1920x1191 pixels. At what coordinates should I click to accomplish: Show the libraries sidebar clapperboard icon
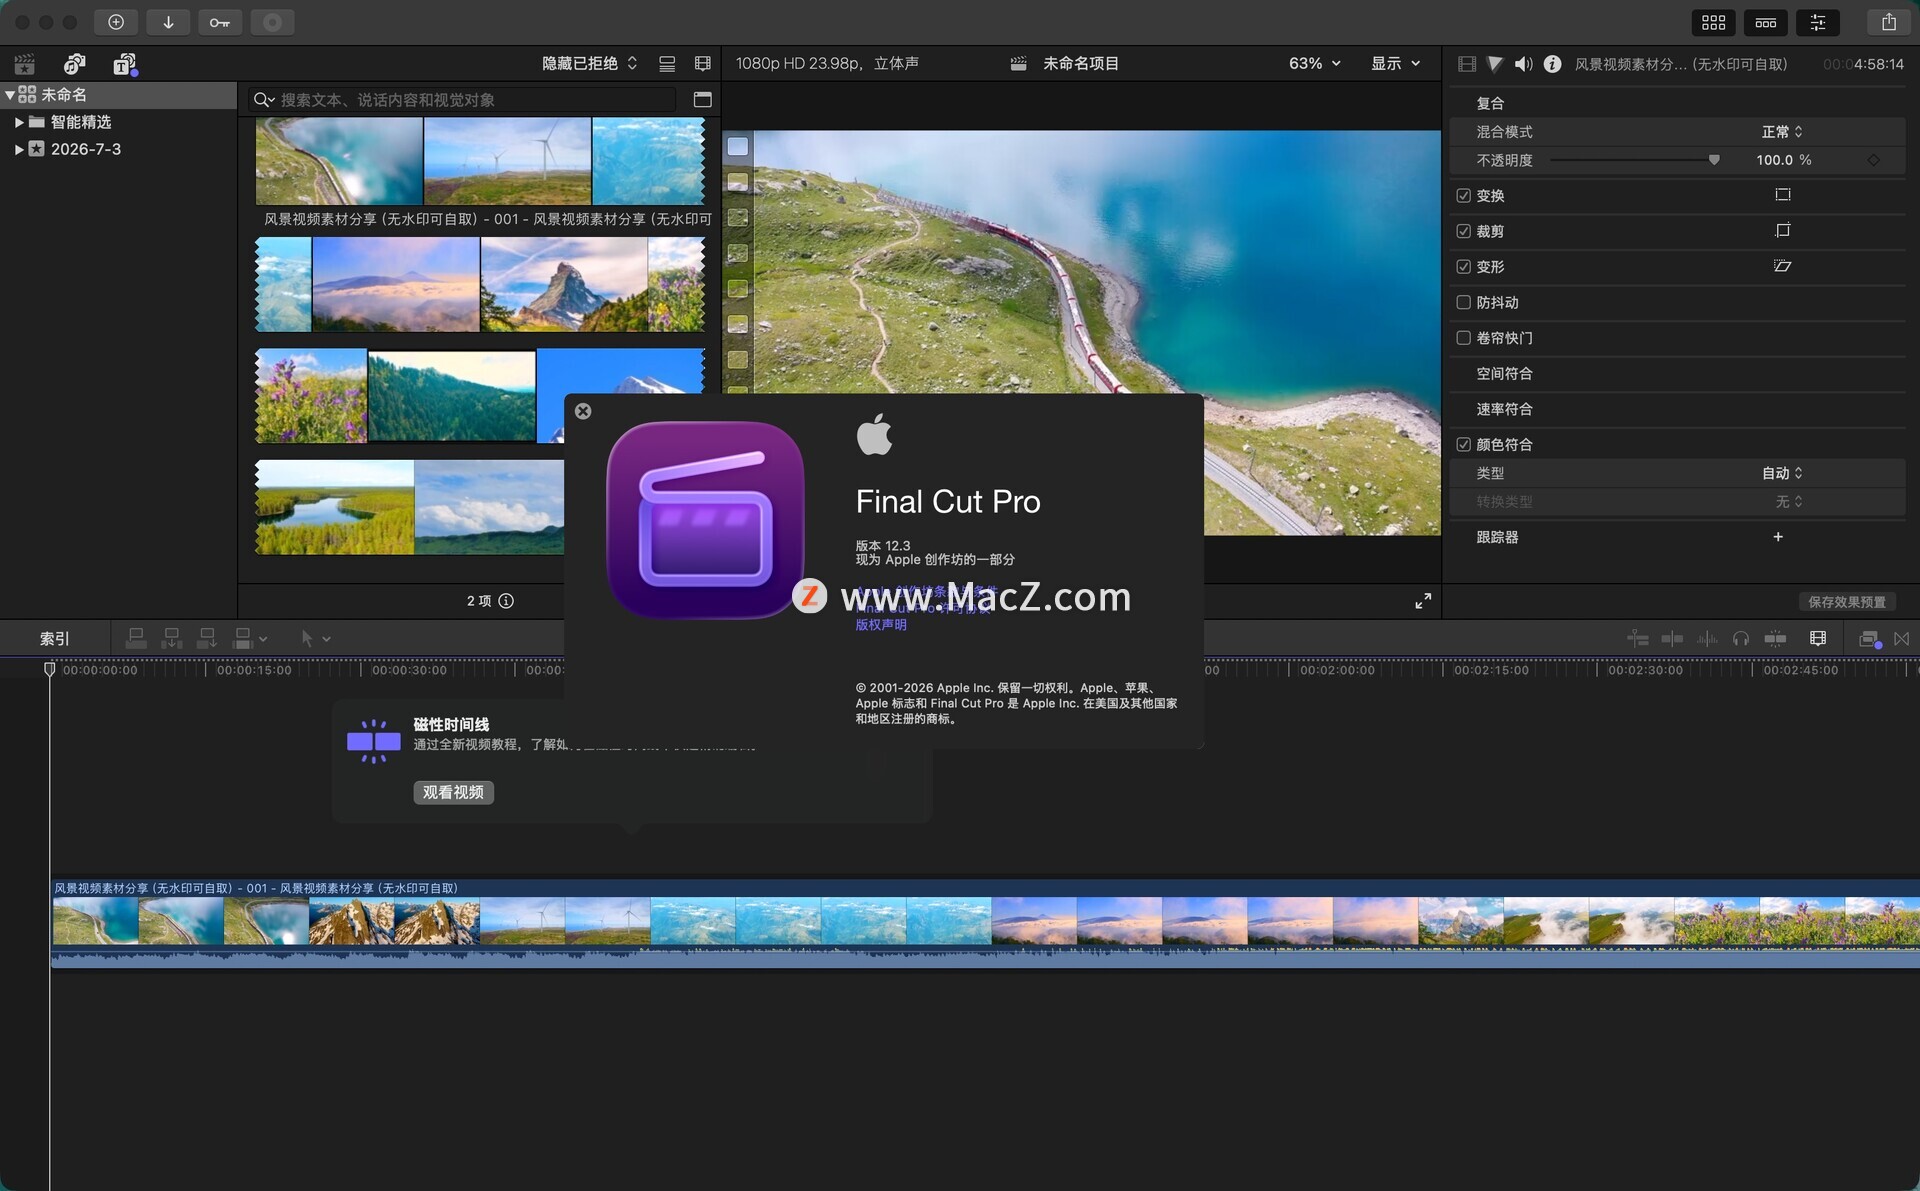25,64
